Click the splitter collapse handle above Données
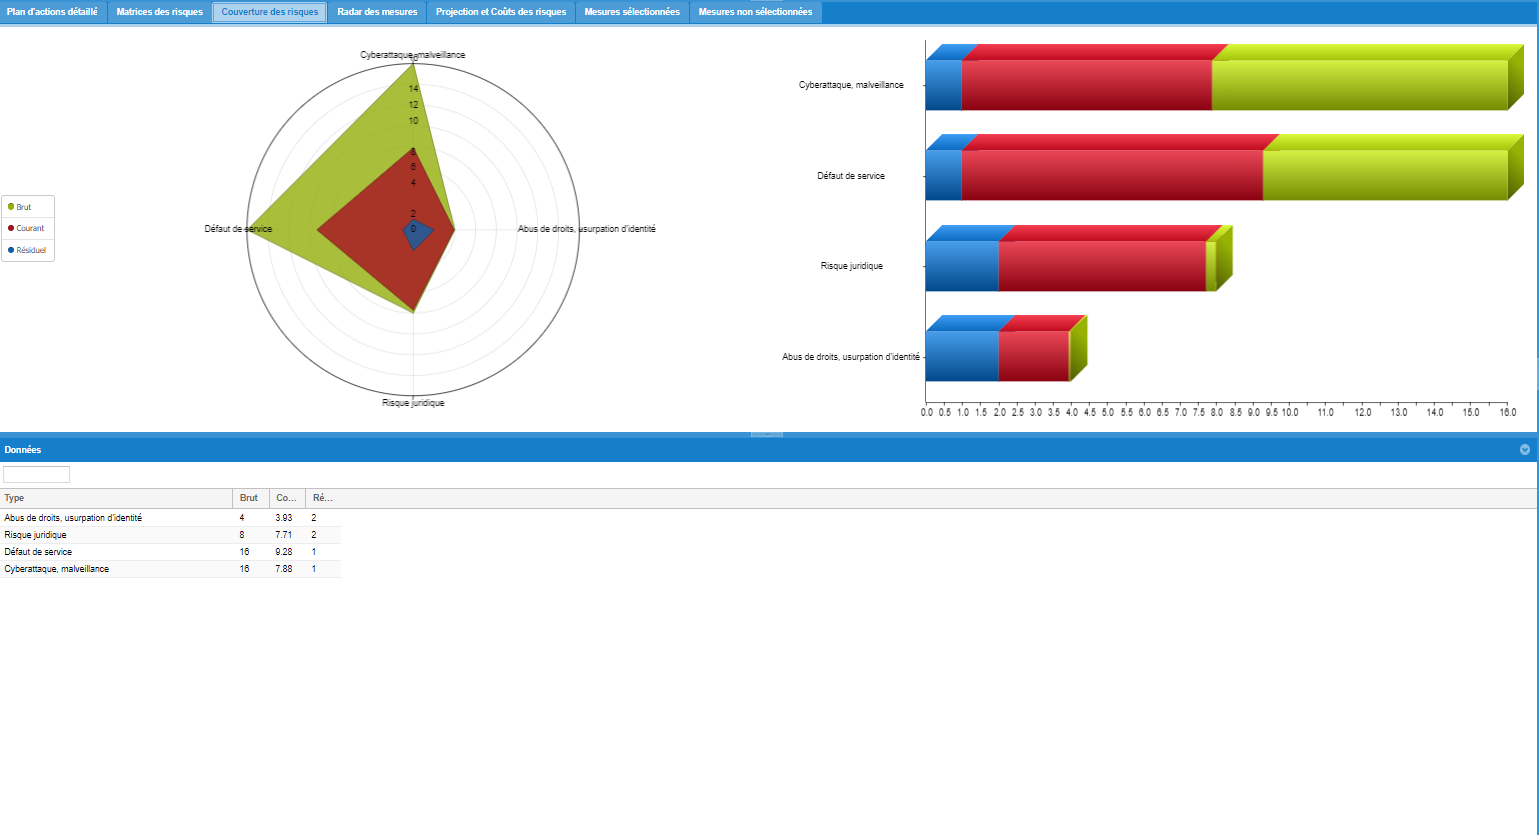This screenshot has height=835, width=1539. point(766,434)
